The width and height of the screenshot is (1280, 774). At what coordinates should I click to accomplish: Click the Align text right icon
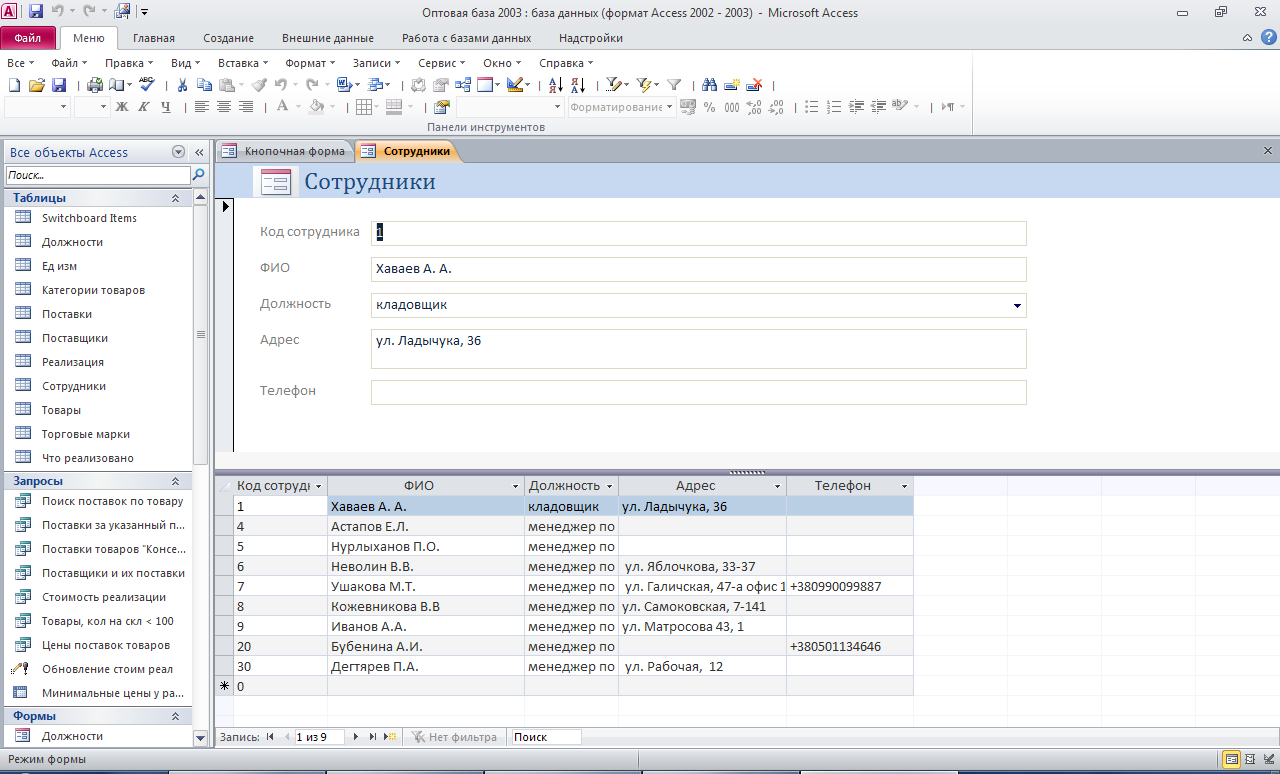pos(246,107)
